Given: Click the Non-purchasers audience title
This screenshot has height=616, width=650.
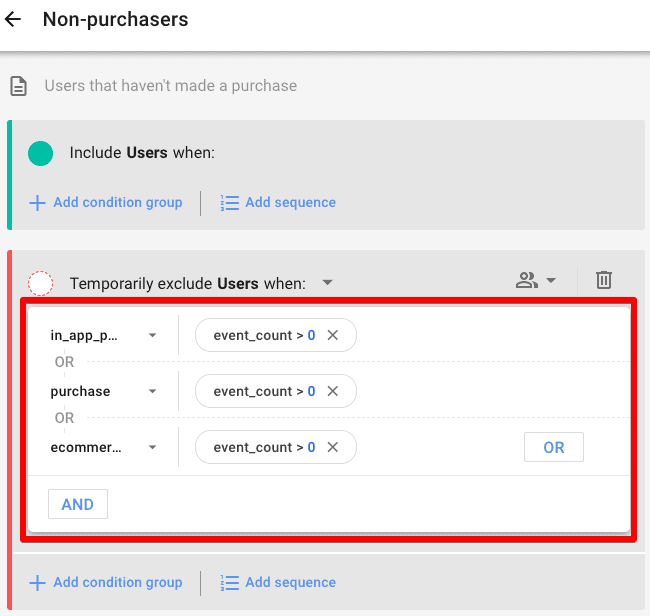Looking at the screenshot, I should click(x=115, y=19).
